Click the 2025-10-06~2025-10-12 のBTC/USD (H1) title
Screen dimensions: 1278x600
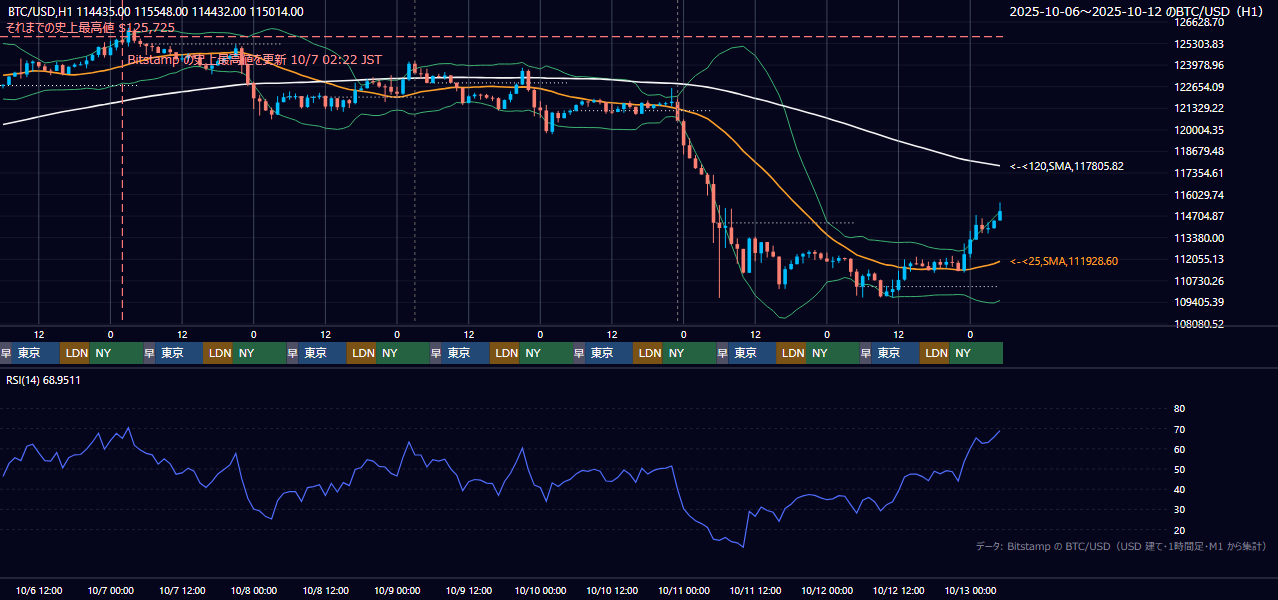pos(1136,12)
